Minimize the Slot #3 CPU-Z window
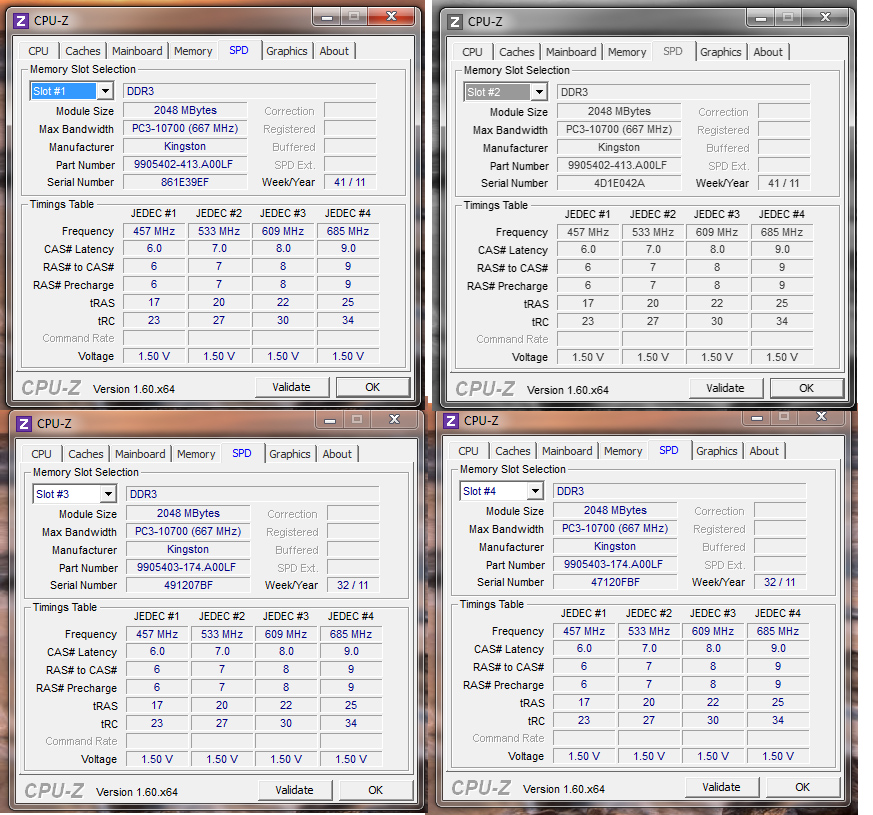Viewport: 873px width, 815px height. pos(330,420)
